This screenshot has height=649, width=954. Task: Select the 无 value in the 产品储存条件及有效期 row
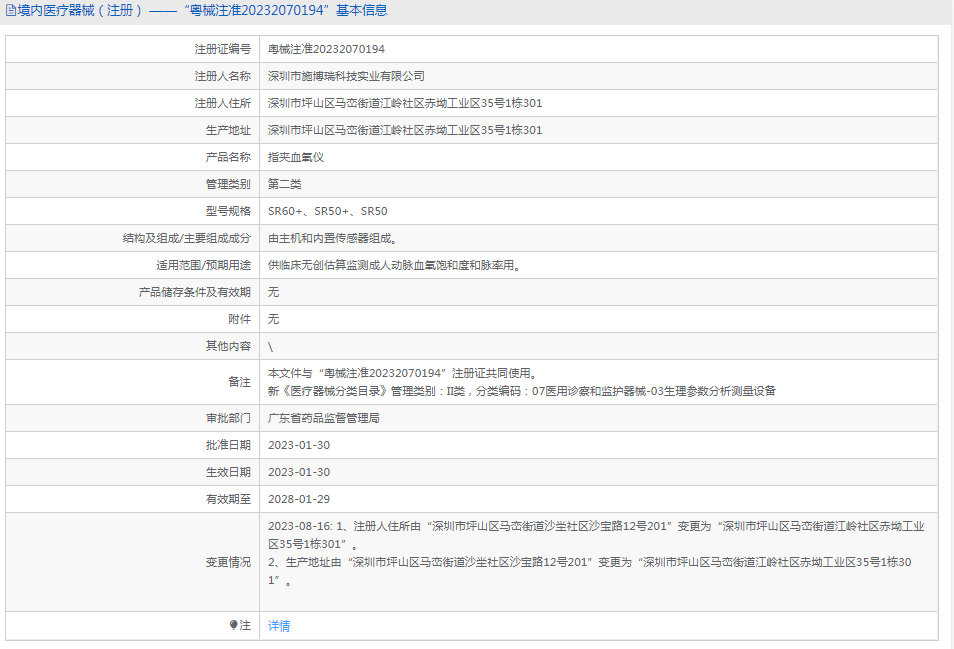coord(273,292)
